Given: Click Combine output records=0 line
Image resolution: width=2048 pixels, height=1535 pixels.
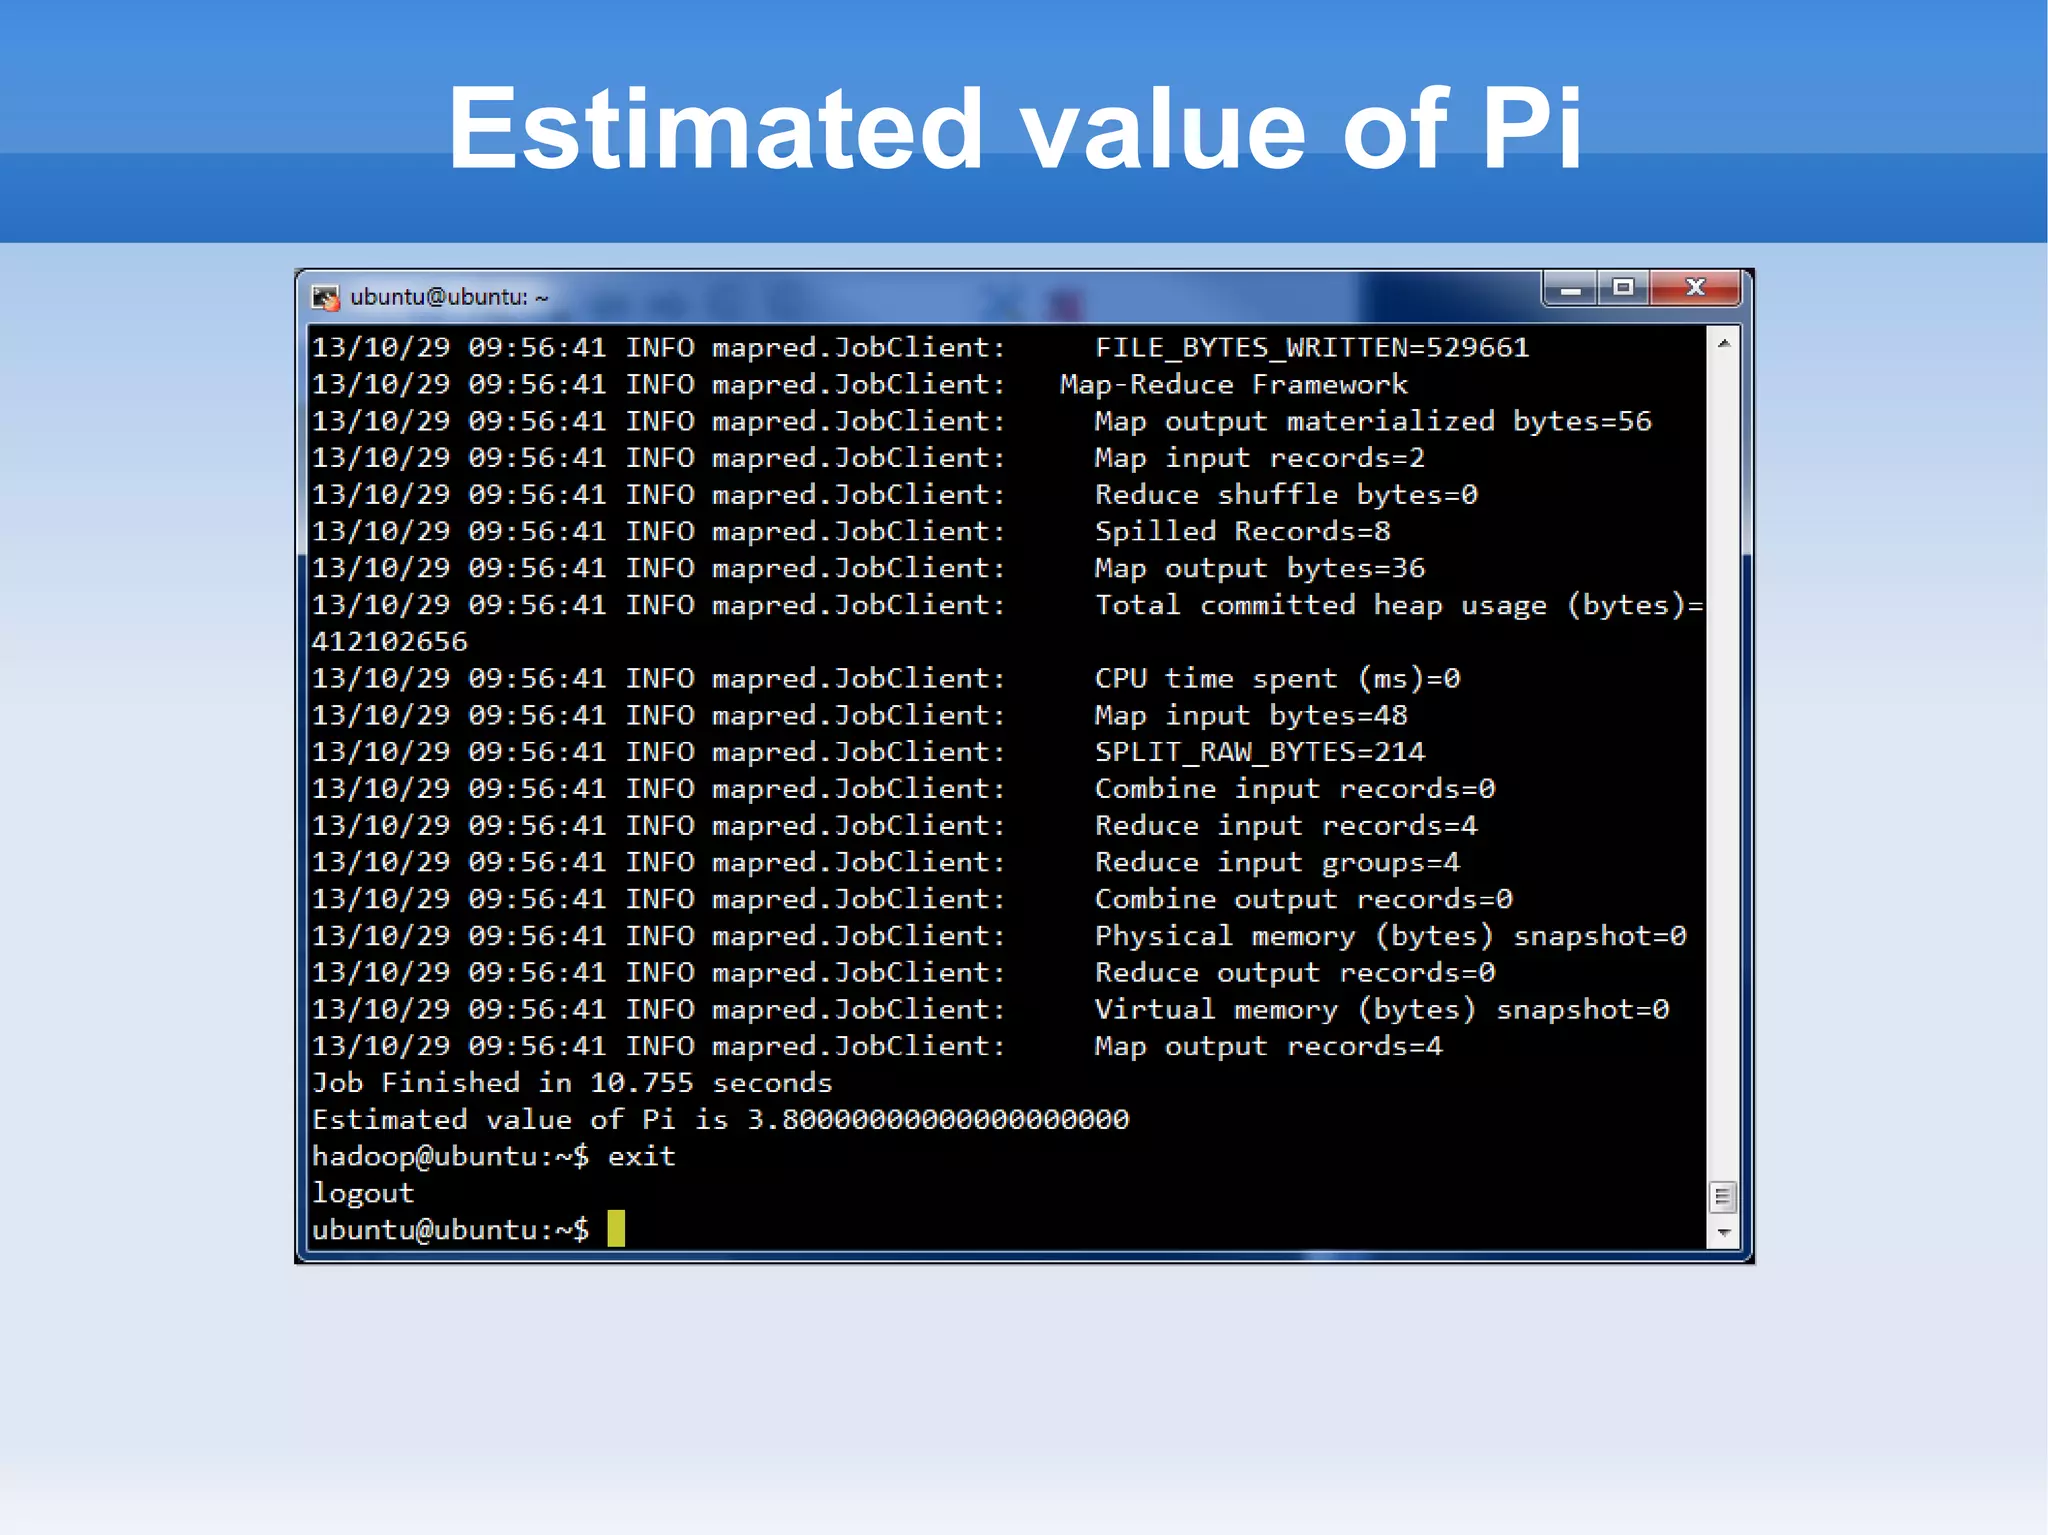Looking at the screenshot, I should point(1304,899).
